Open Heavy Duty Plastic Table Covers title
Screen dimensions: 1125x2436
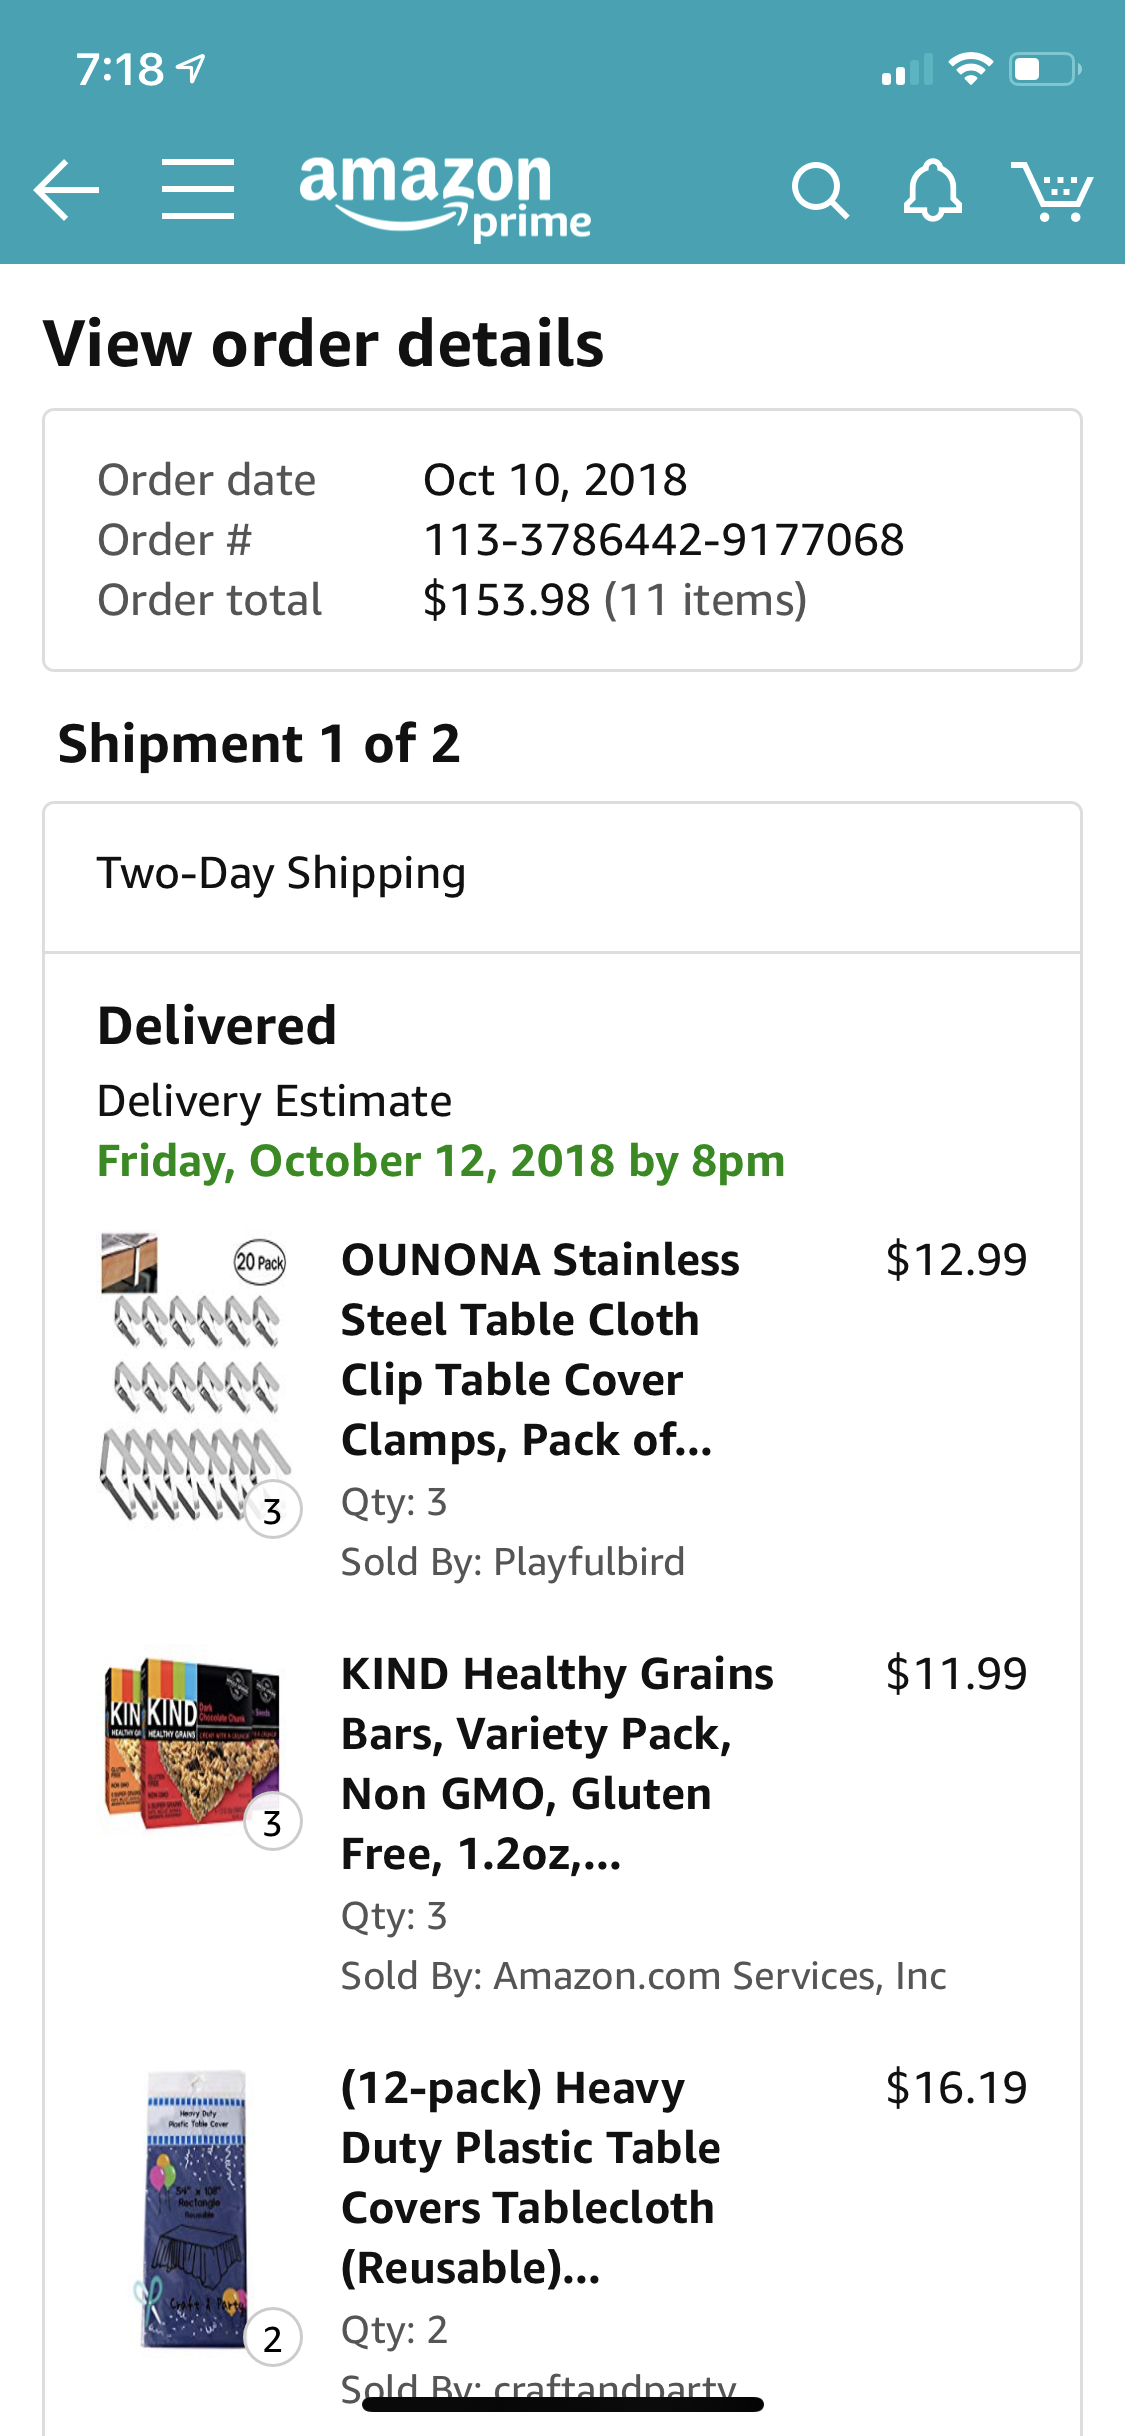coord(530,2178)
